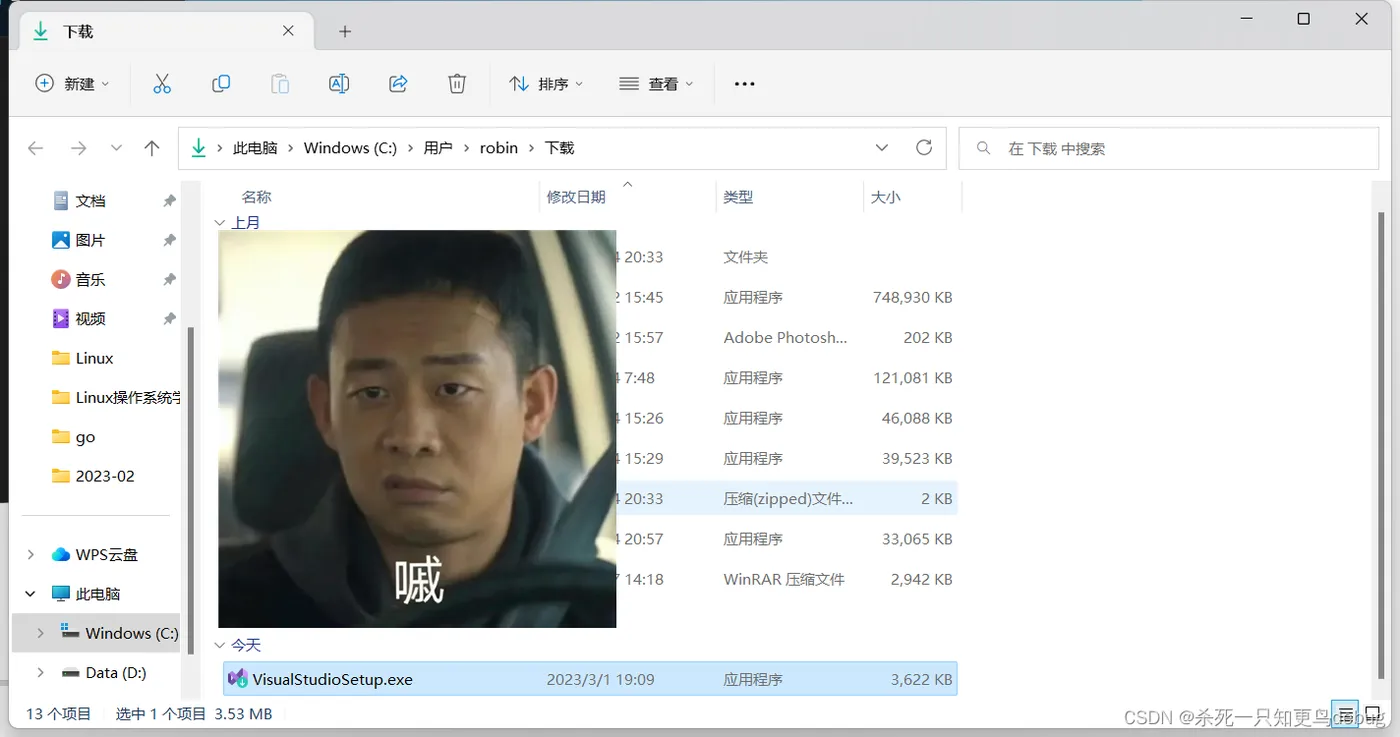This screenshot has width=1400, height=737.
Task: Open the 排序 sort dropdown
Action: [x=546, y=84]
